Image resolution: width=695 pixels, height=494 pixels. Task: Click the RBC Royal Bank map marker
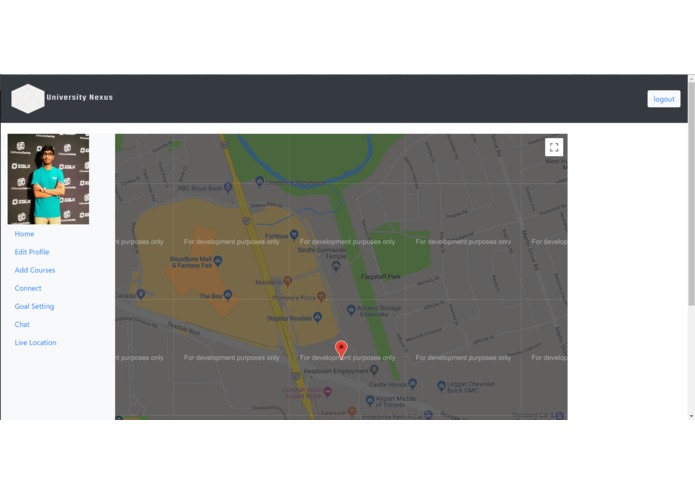click(228, 187)
